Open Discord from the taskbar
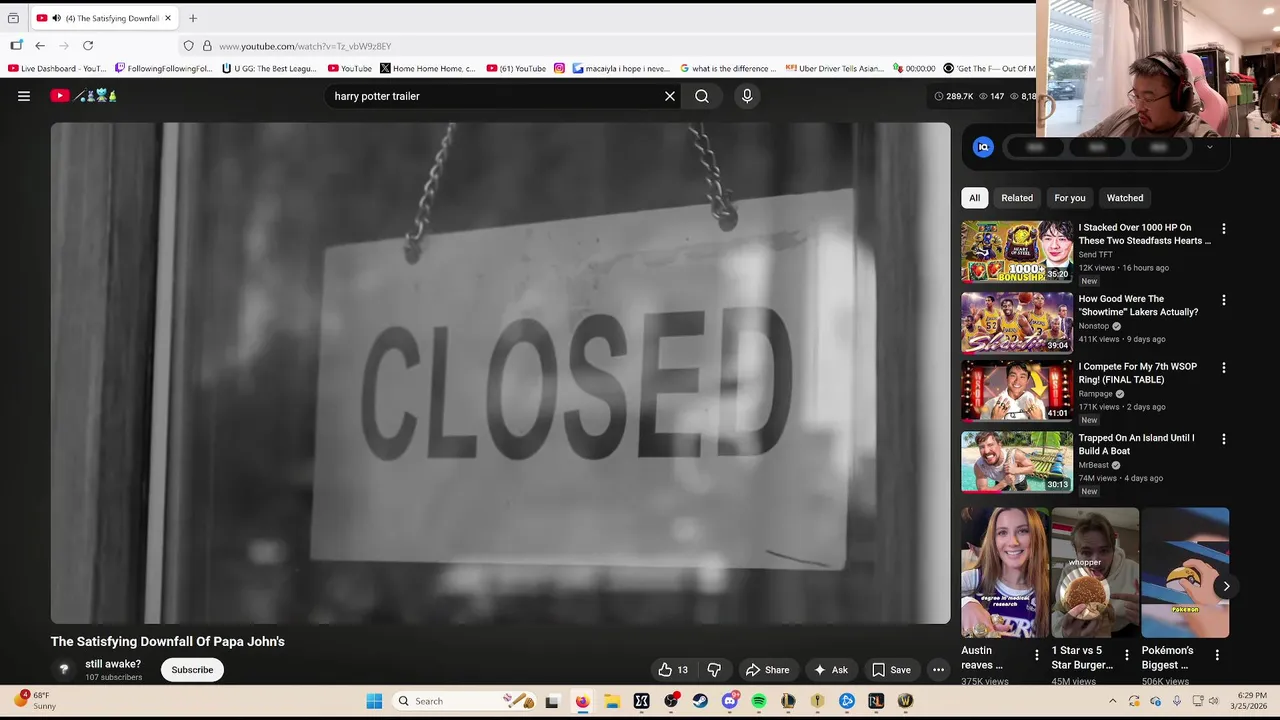Viewport: 1280px width, 720px height. click(x=730, y=701)
